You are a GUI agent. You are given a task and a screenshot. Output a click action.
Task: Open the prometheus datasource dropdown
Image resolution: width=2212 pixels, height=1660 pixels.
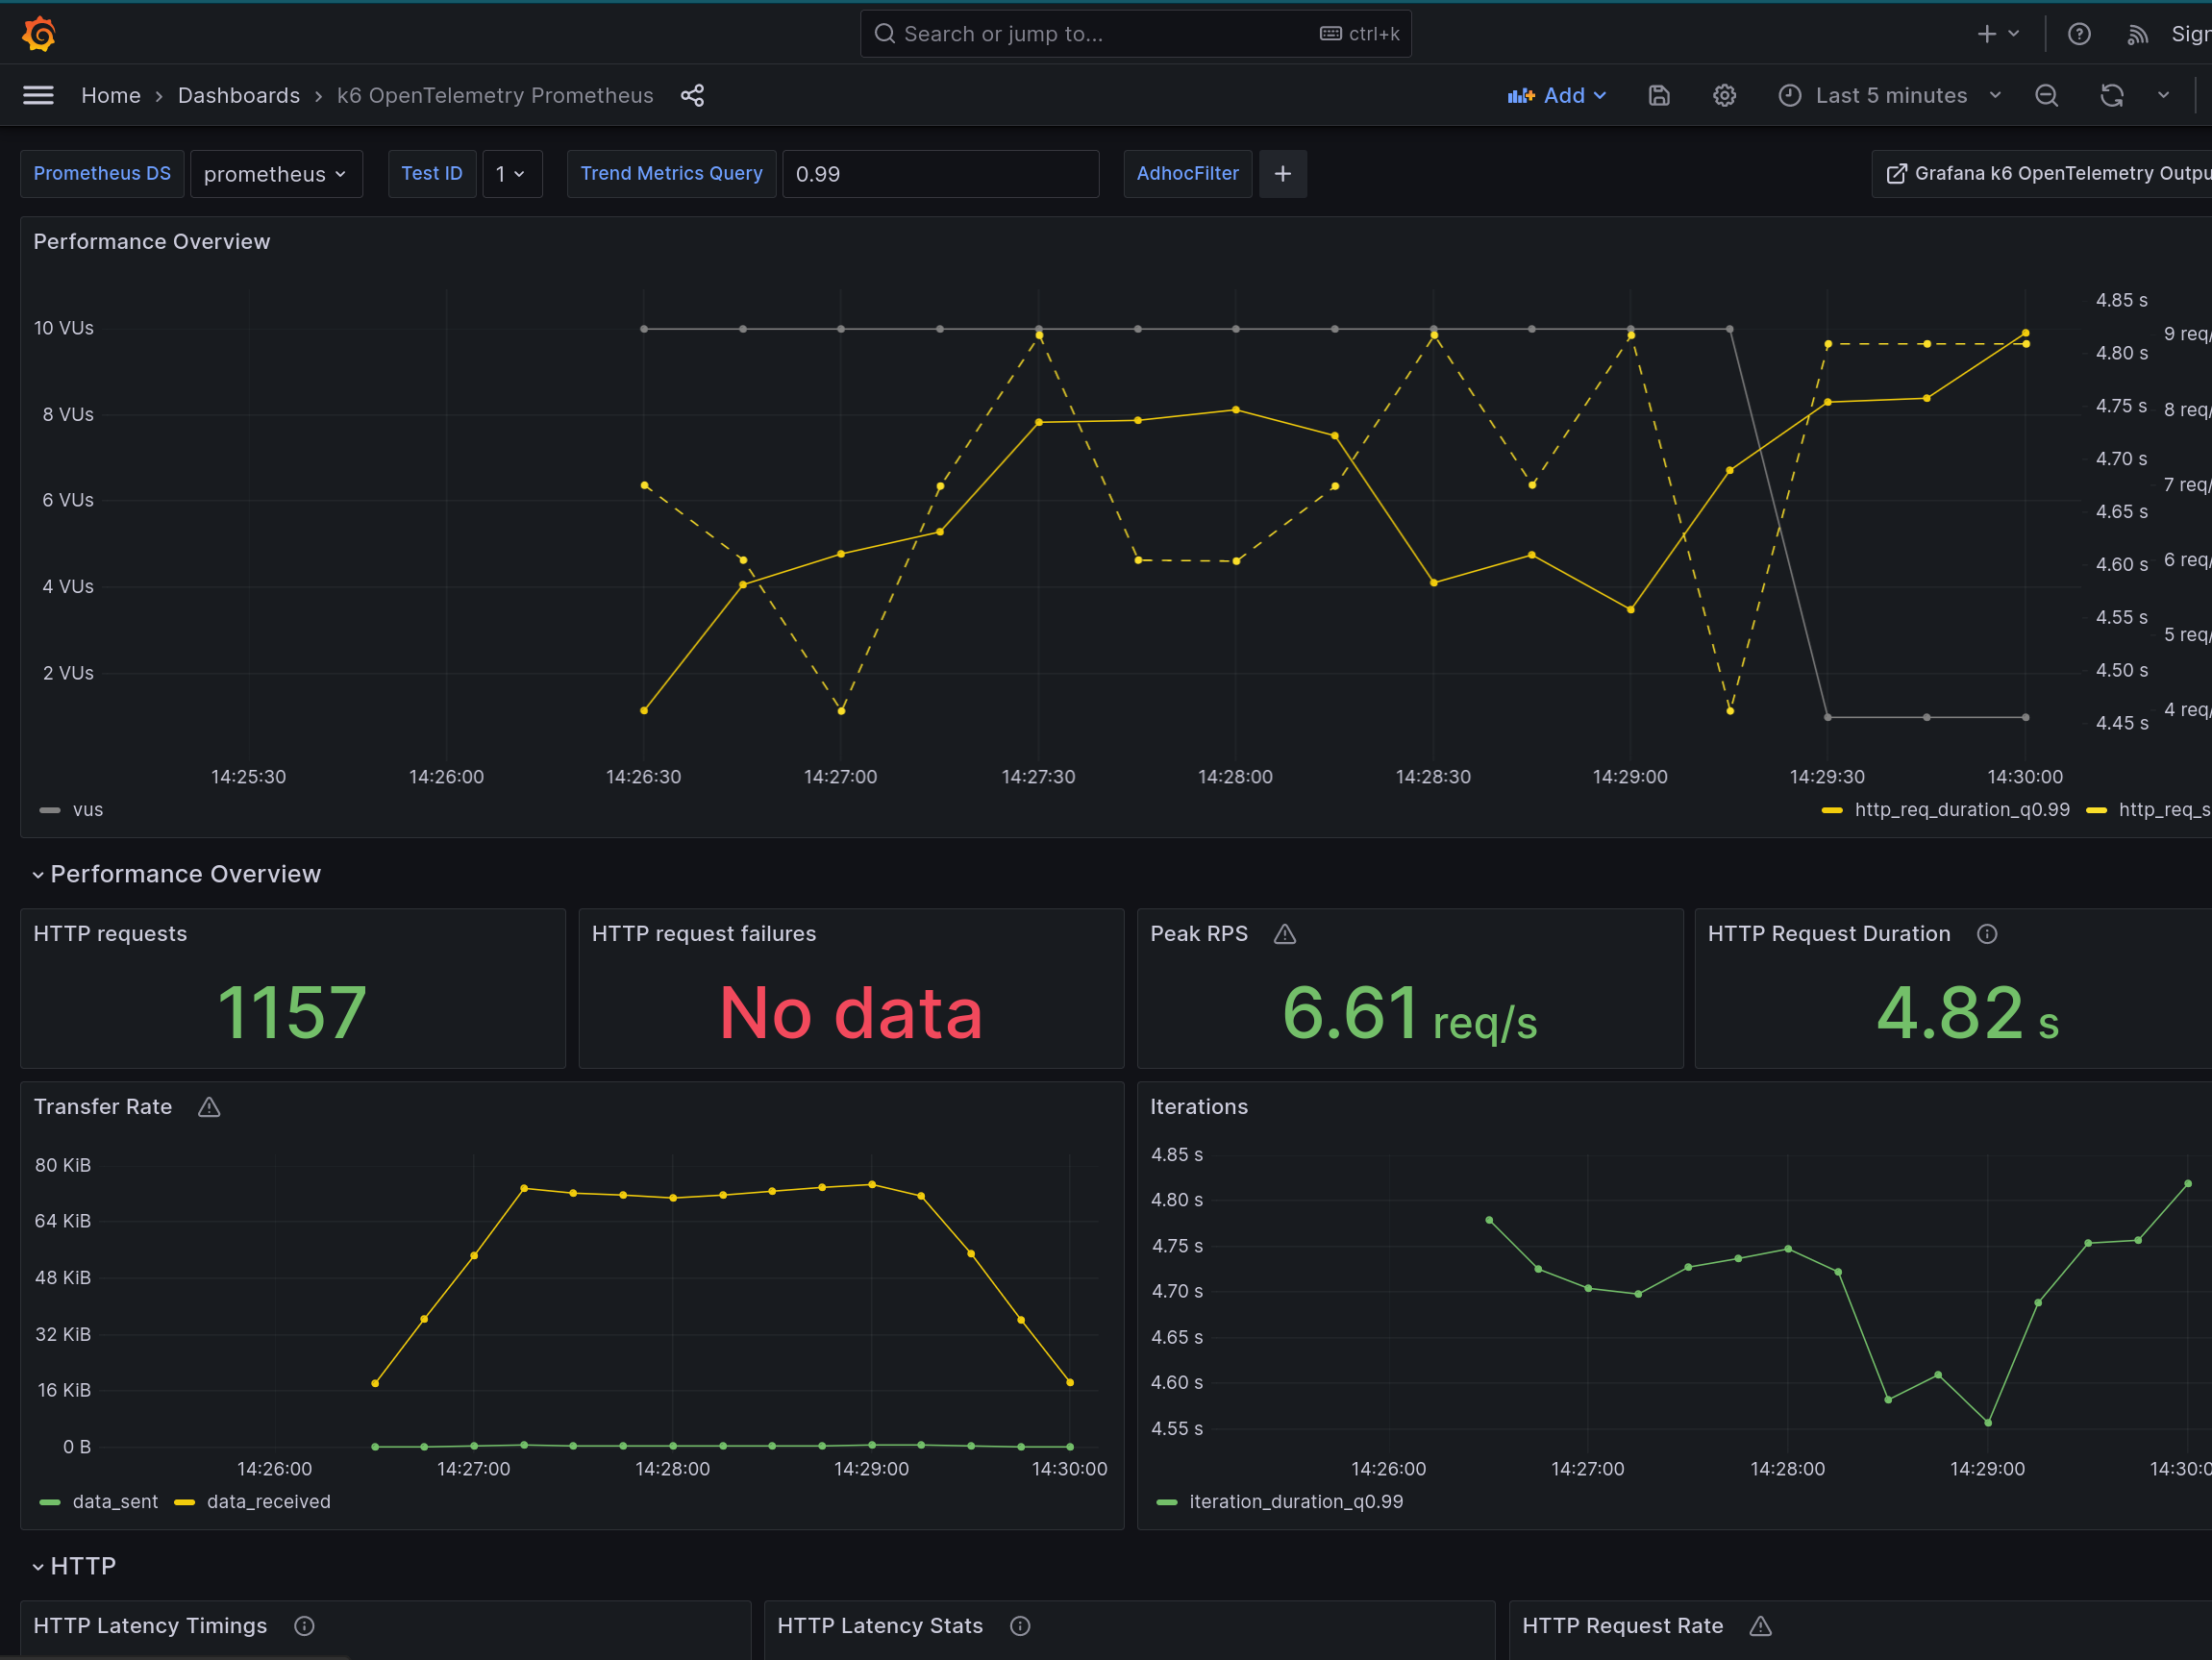275,174
